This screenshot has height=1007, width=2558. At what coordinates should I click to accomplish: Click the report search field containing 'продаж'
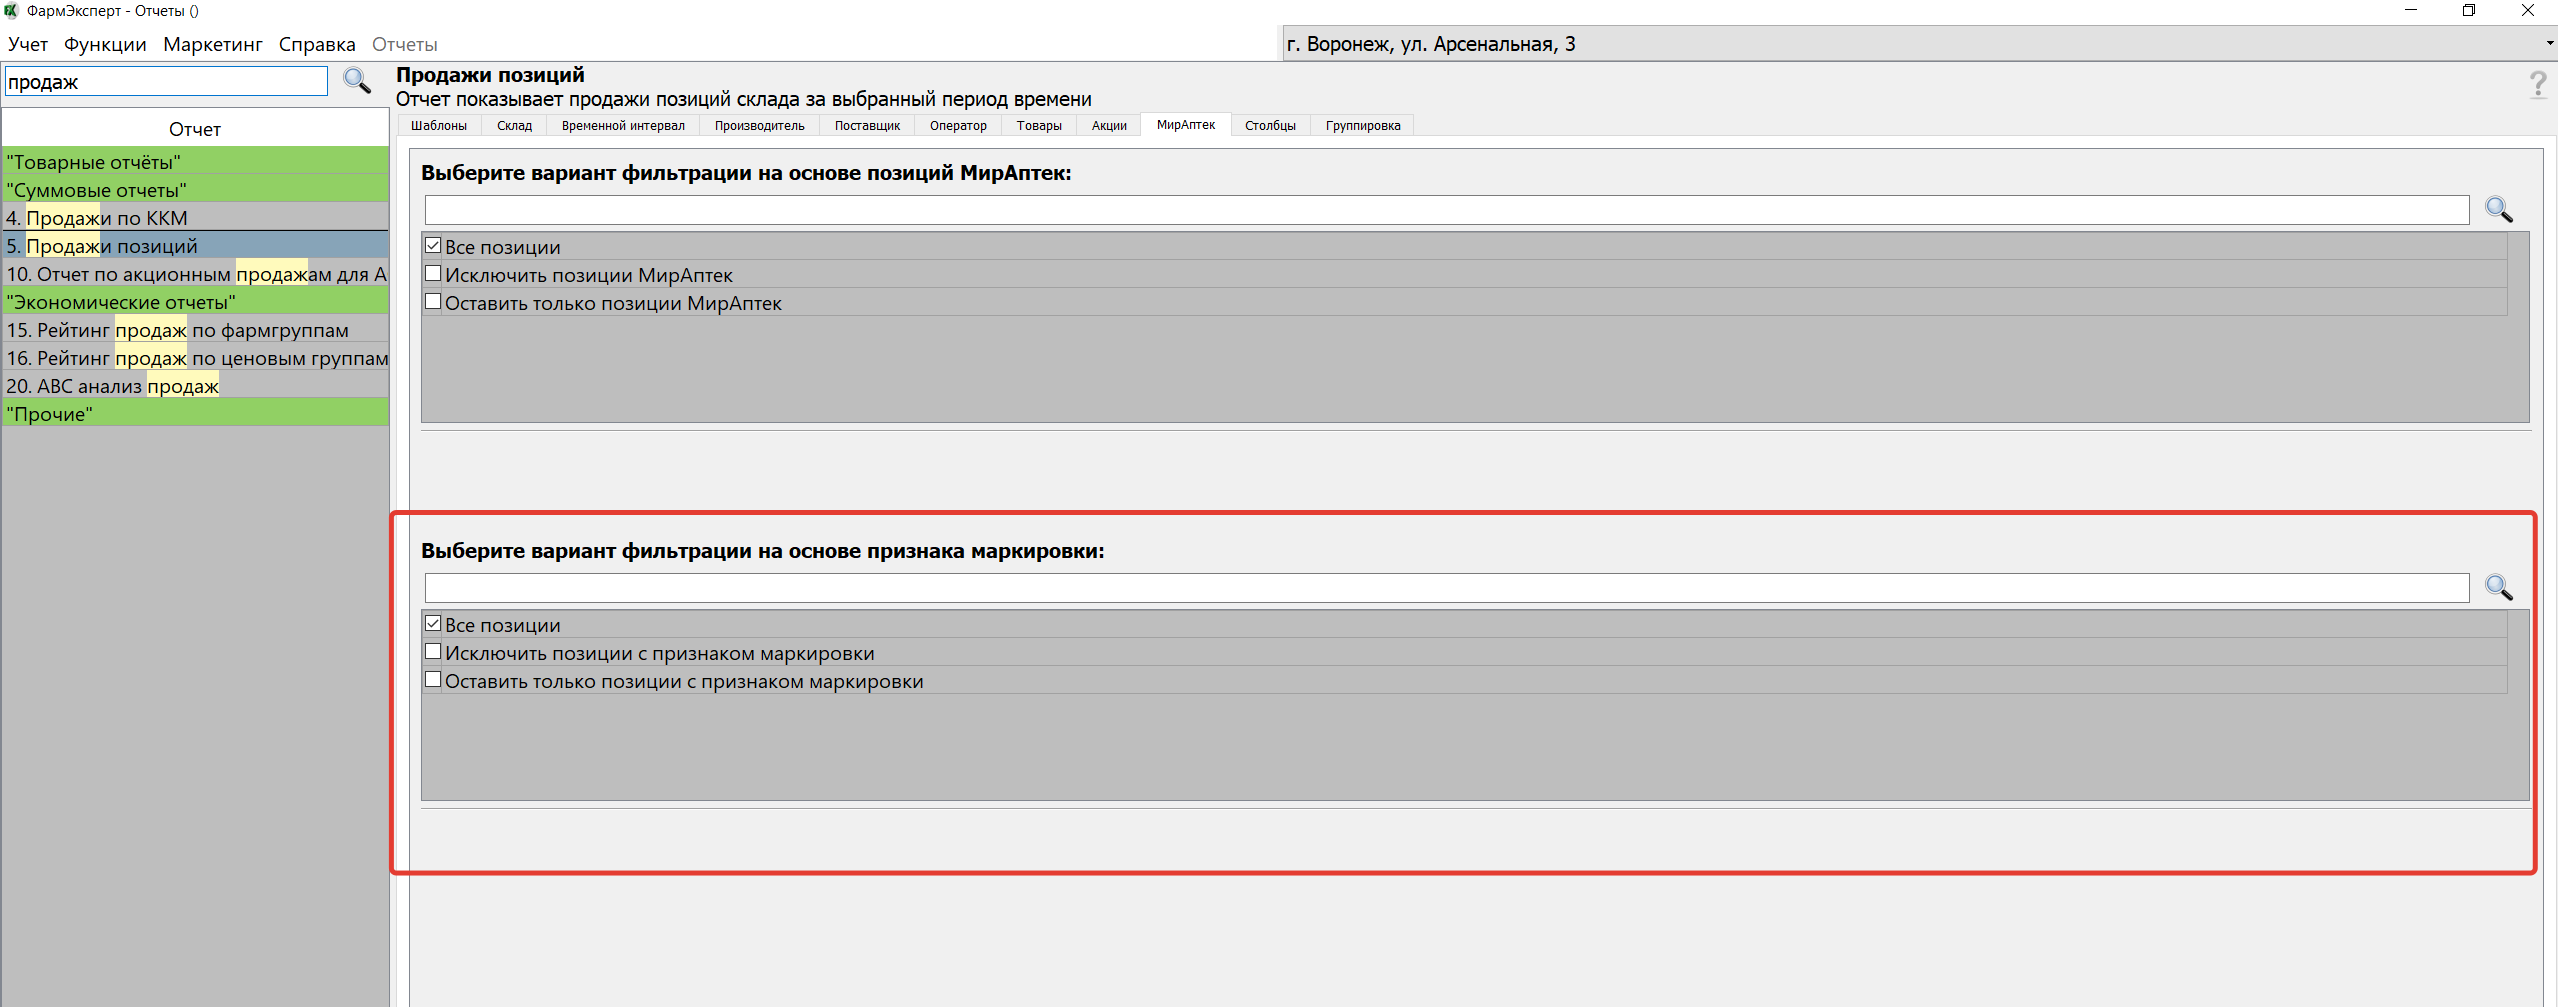point(166,82)
